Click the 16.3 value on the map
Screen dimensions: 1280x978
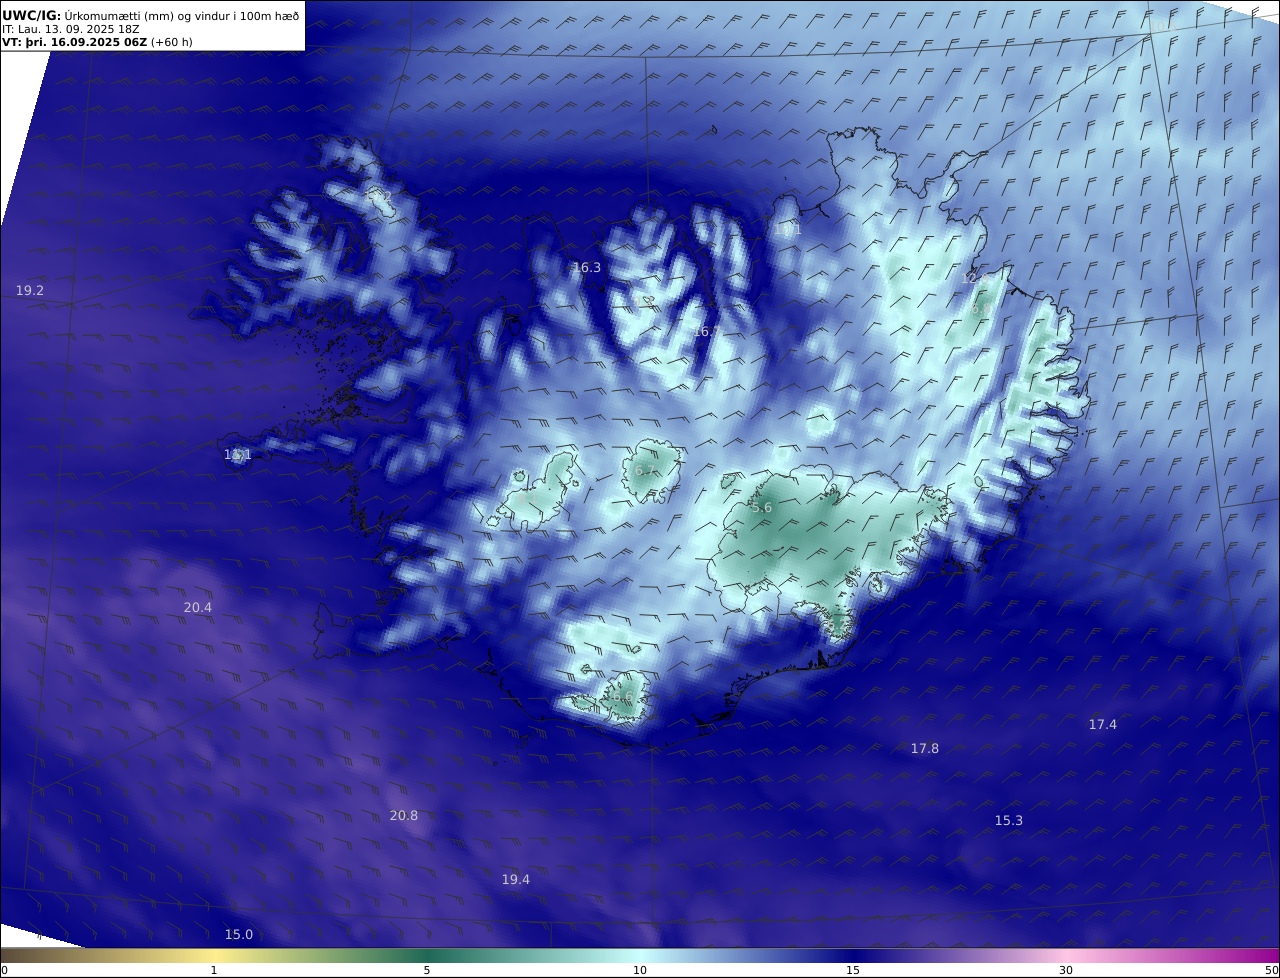pos(587,268)
